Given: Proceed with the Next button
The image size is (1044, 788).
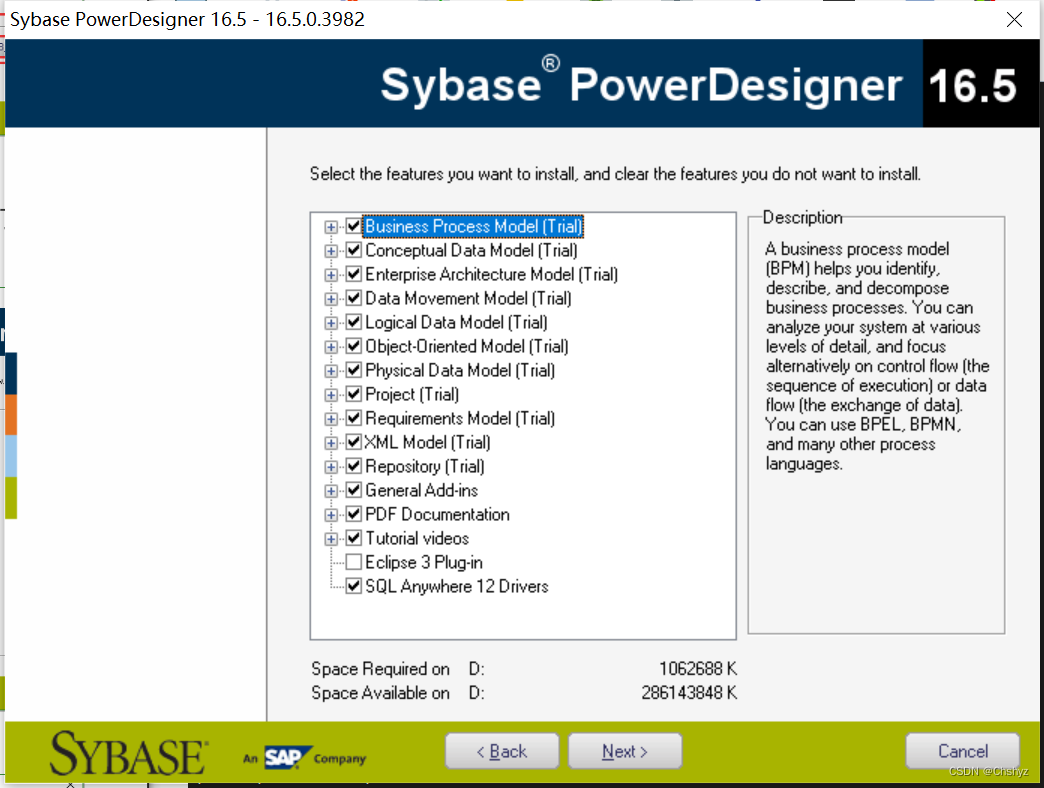Looking at the screenshot, I should (x=625, y=751).
